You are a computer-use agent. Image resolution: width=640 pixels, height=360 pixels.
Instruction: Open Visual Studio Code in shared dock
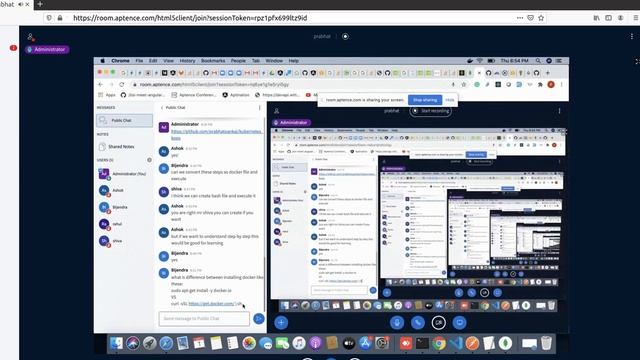[x=456, y=343]
